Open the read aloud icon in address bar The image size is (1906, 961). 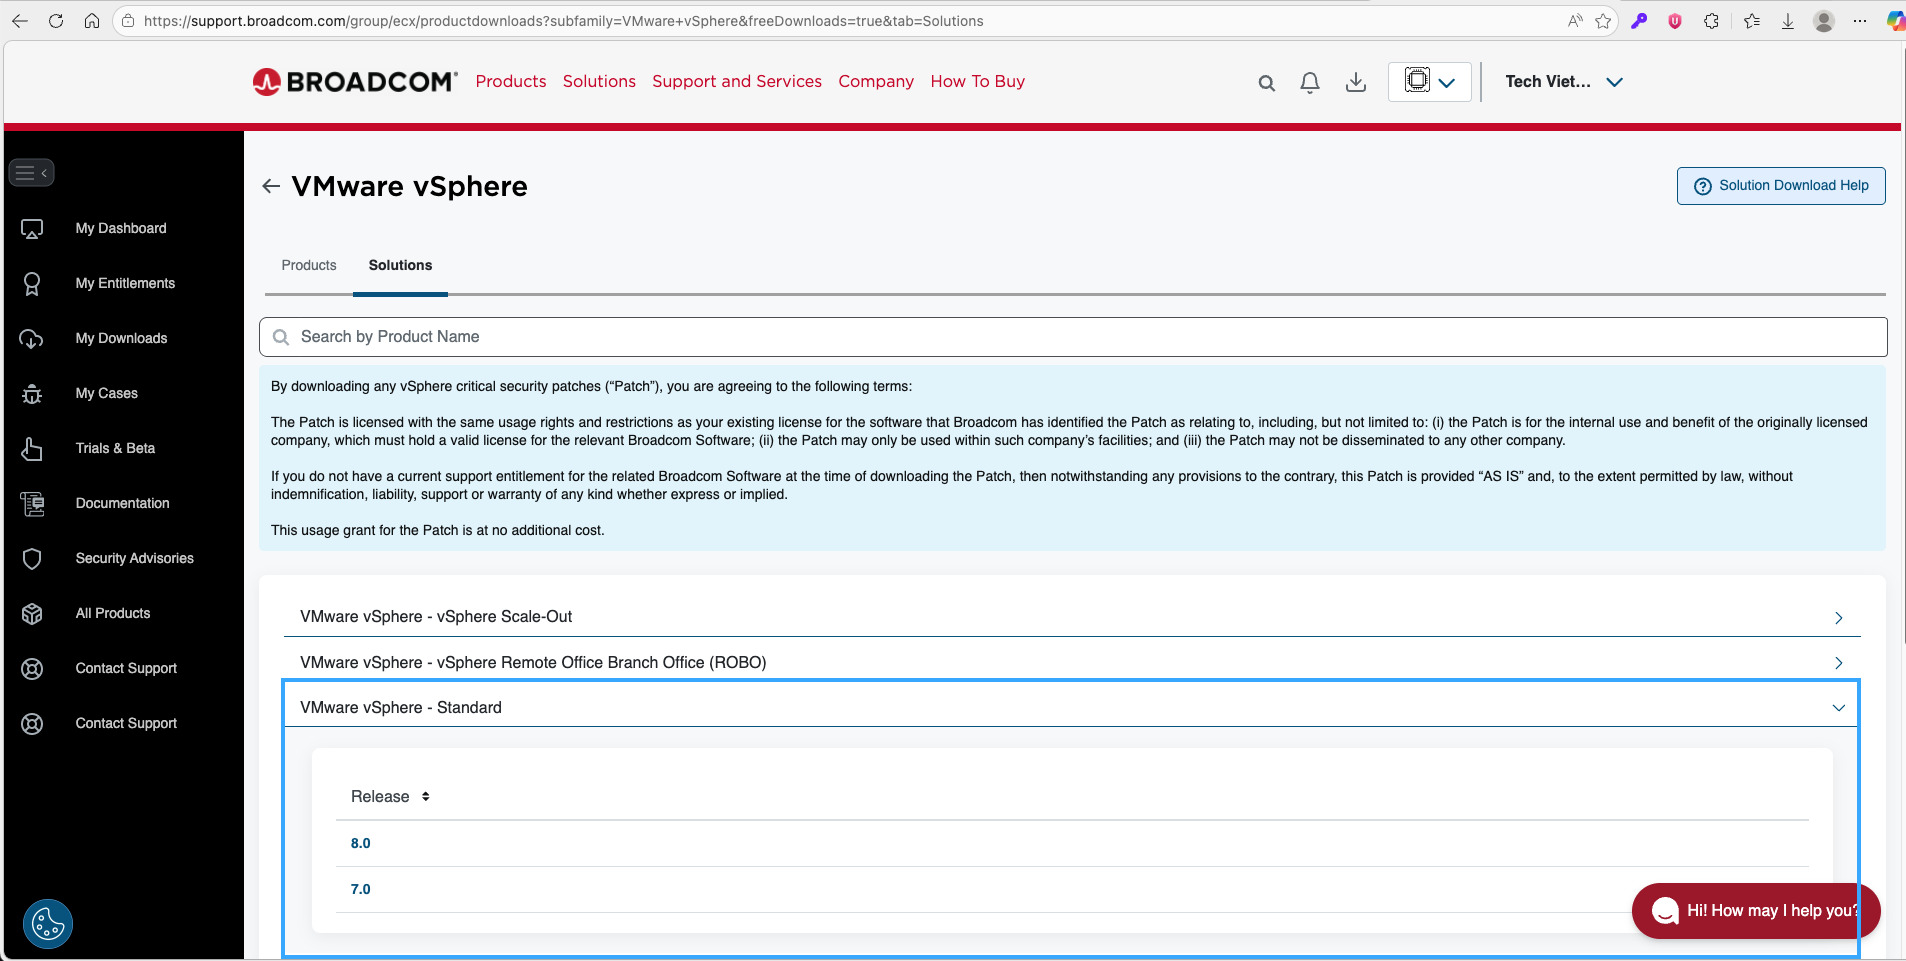1575,21
